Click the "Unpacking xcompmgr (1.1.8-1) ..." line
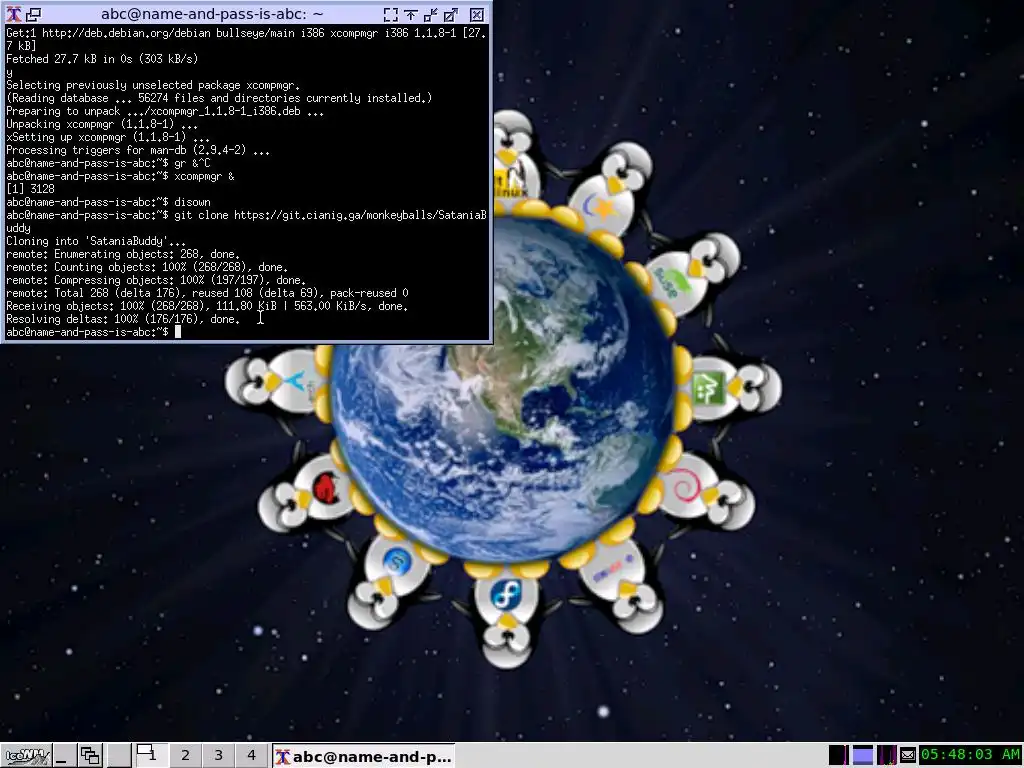Viewport: 1024px width, 768px height. (102, 124)
